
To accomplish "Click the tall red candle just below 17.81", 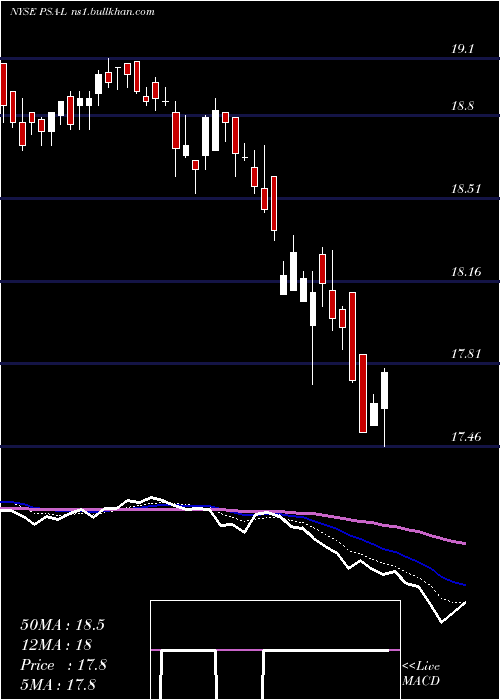I will (363, 393).
